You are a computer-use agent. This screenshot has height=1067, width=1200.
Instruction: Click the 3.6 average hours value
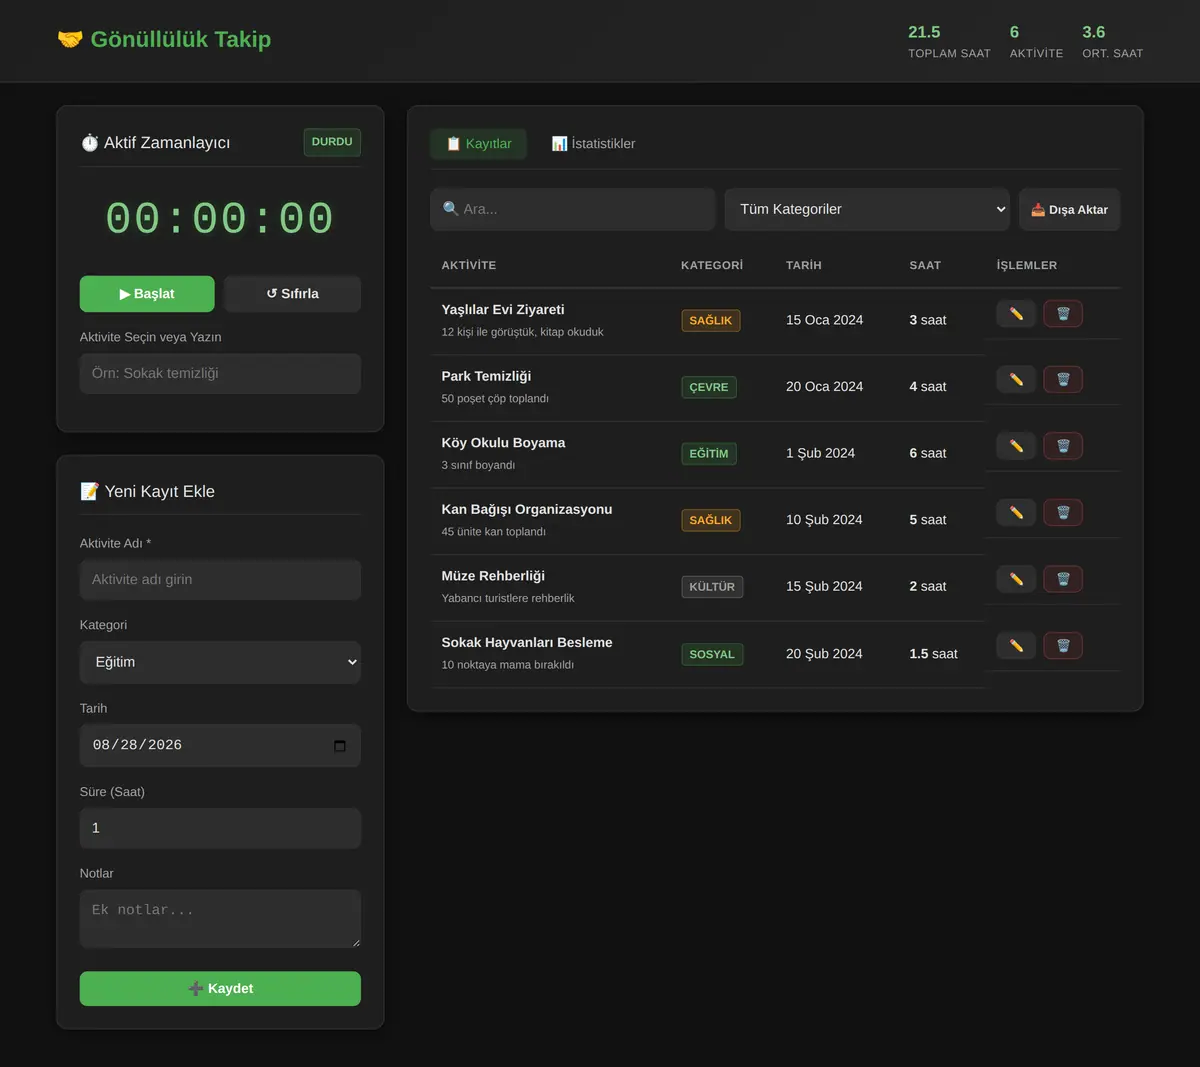[x=1094, y=32]
